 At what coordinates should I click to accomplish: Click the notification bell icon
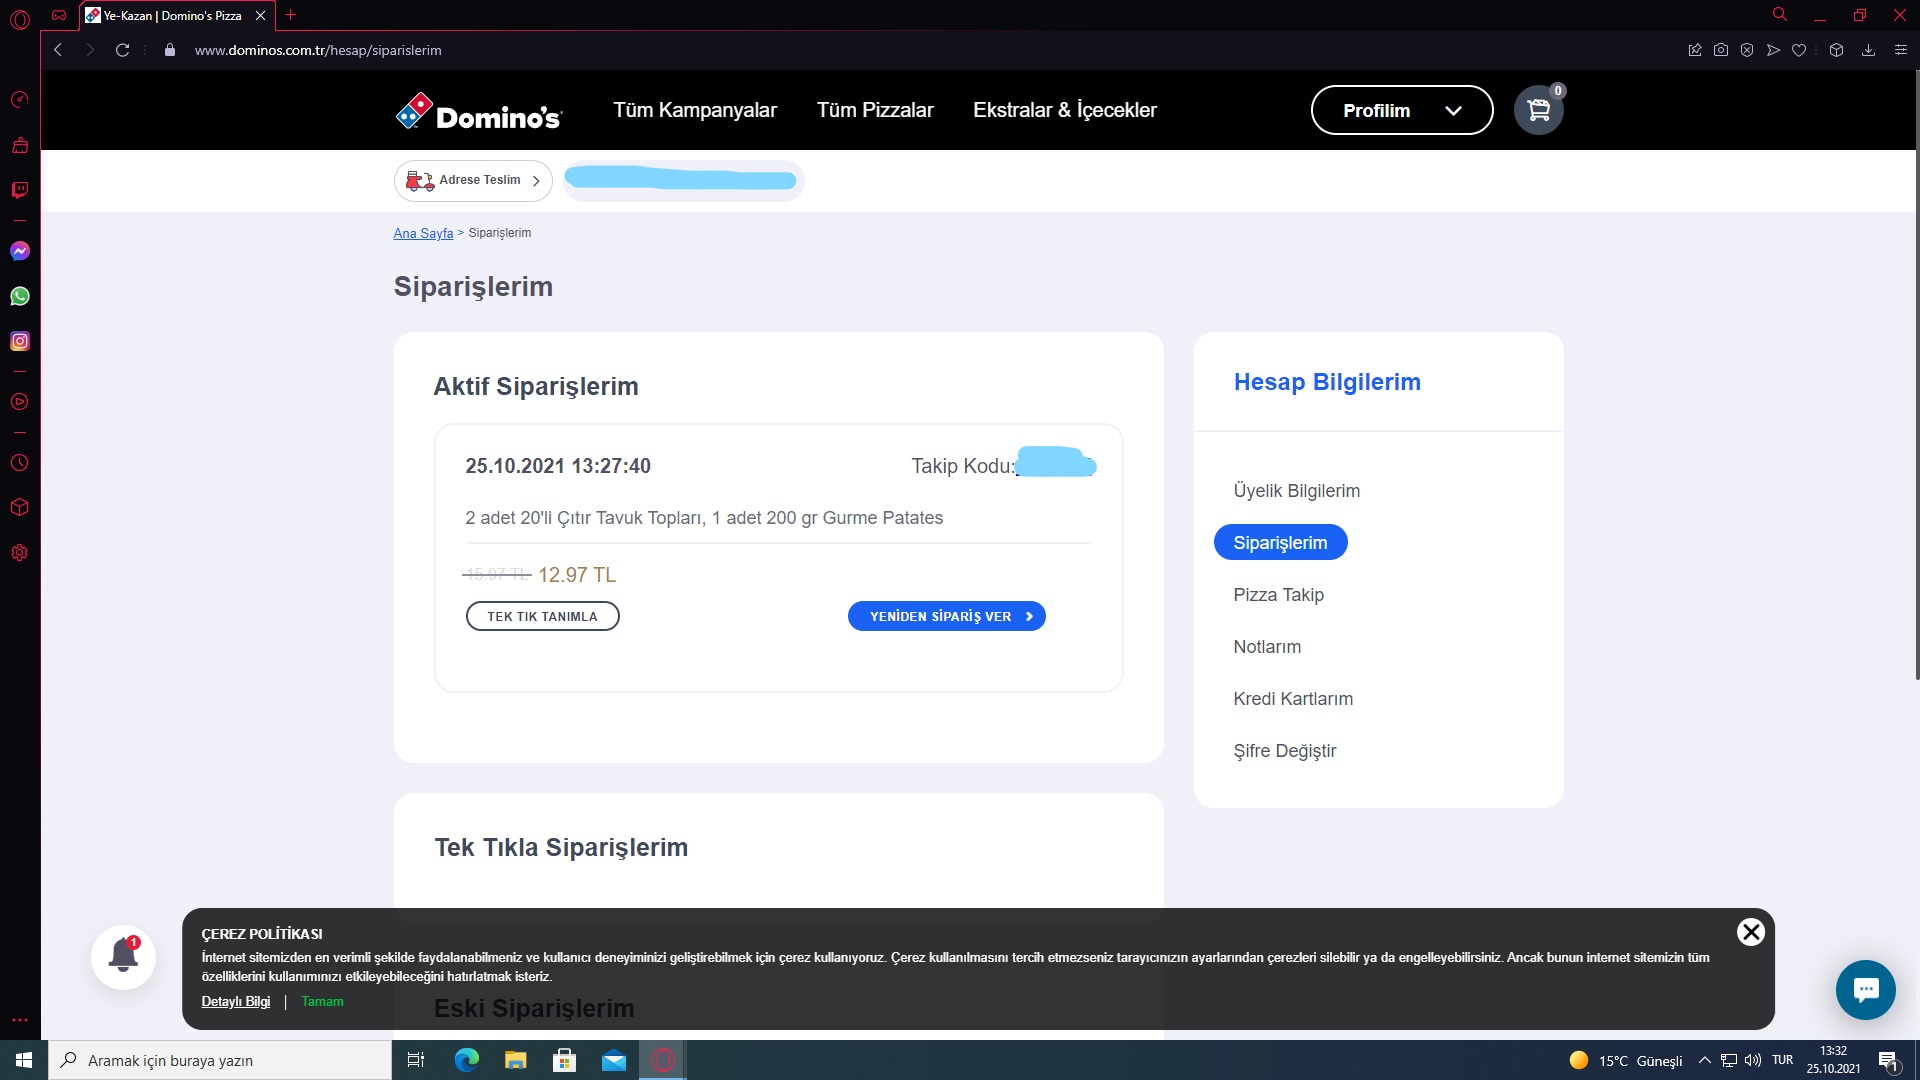pos(123,957)
